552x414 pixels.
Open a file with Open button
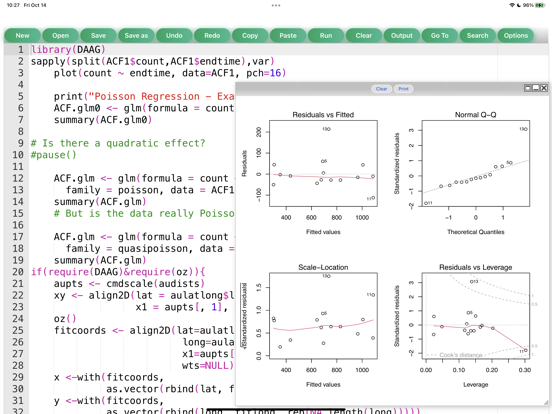pyautogui.click(x=61, y=36)
